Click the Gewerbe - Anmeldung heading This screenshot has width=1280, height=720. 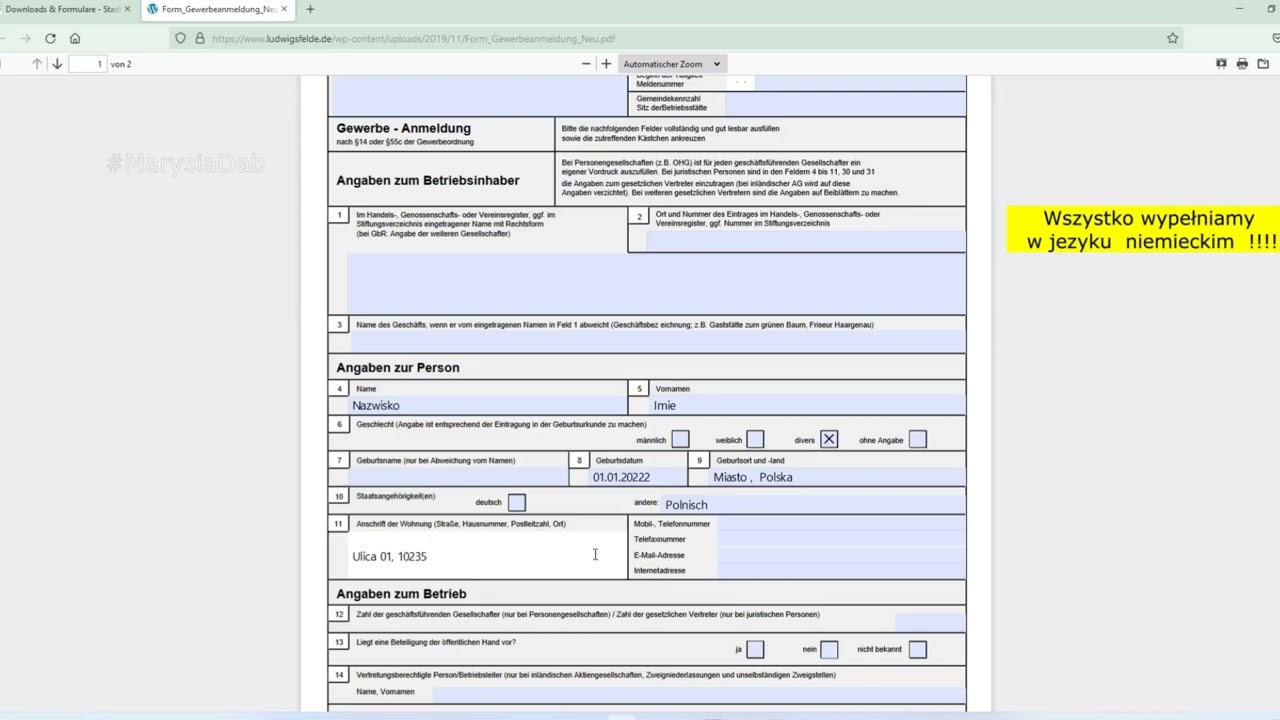403,128
